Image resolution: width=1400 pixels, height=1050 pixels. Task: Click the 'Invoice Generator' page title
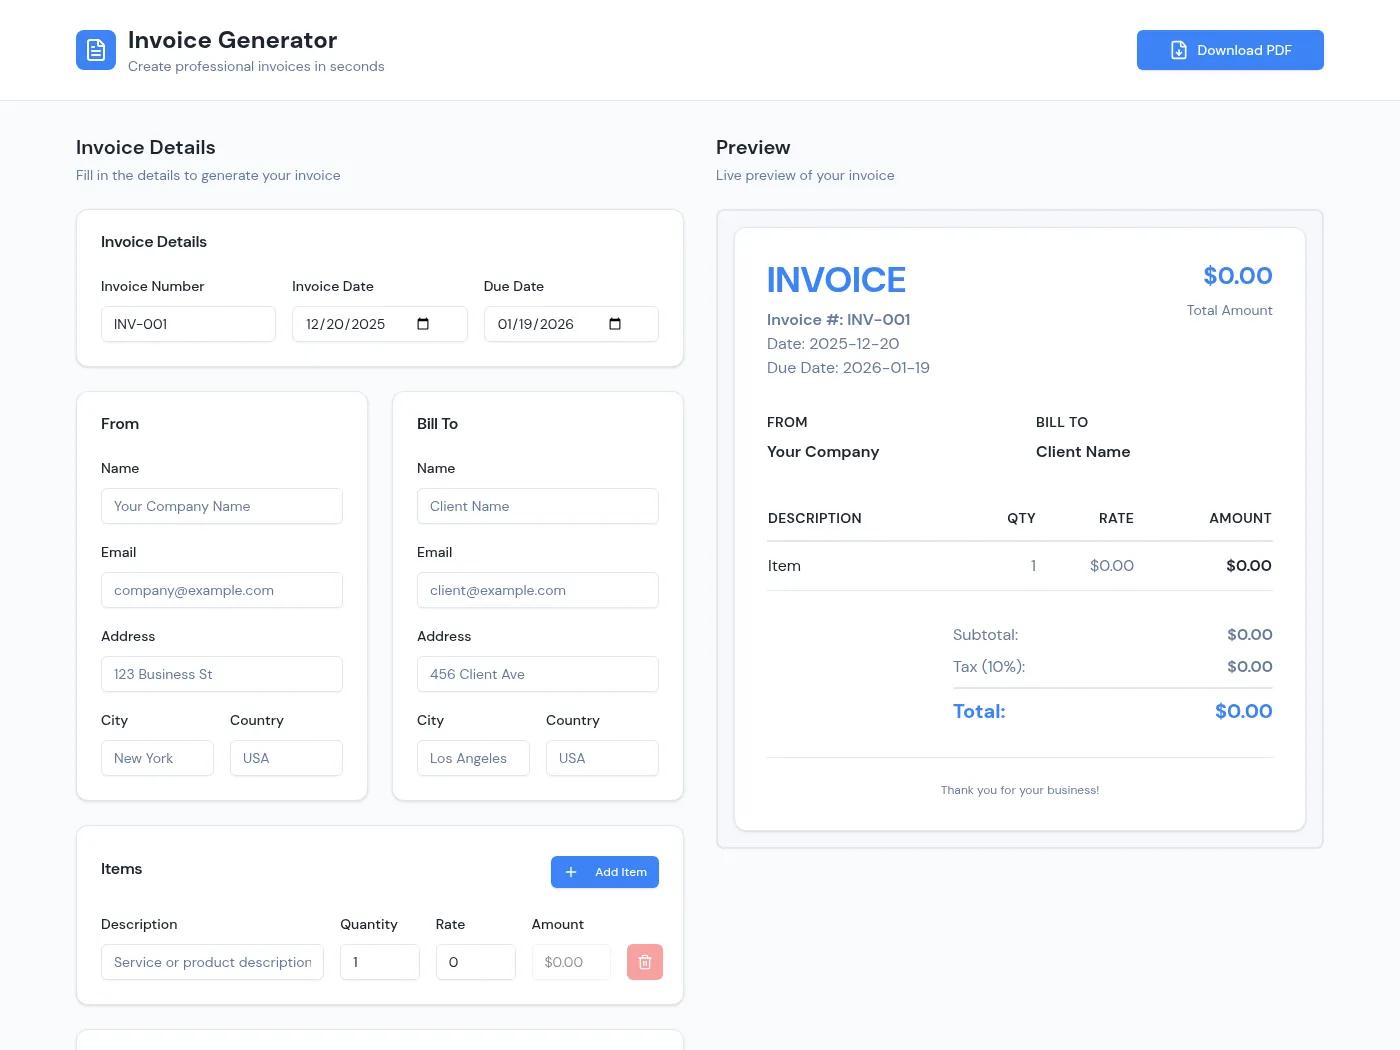pyautogui.click(x=233, y=40)
